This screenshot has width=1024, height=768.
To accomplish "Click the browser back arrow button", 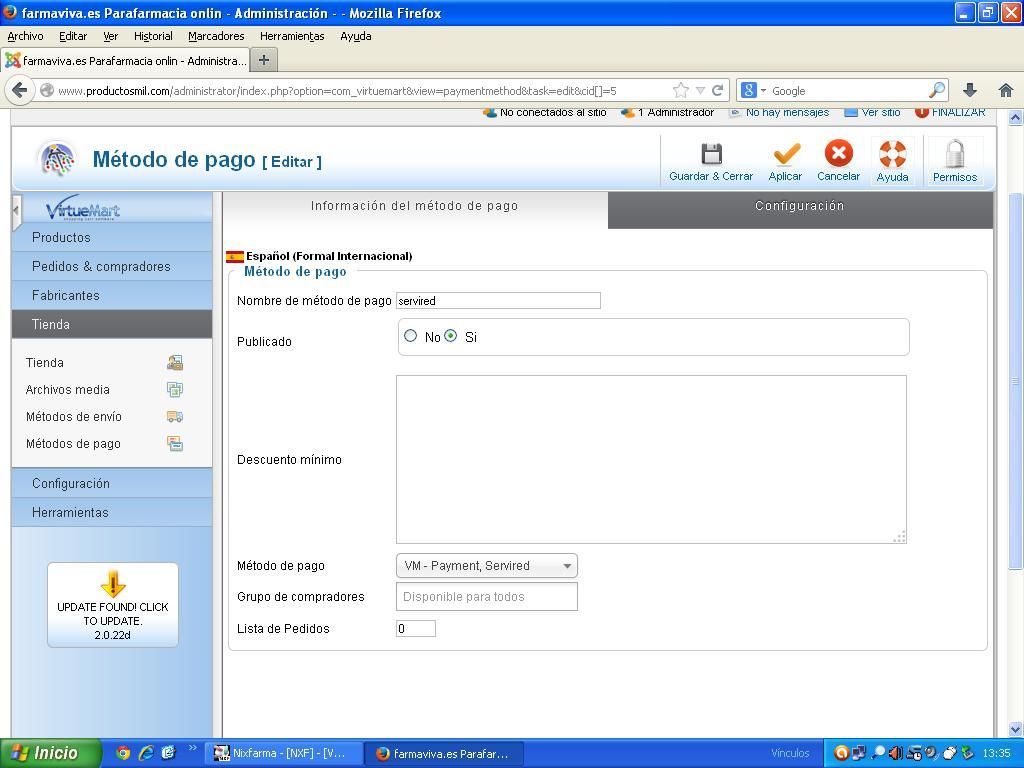I will tap(20, 90).
